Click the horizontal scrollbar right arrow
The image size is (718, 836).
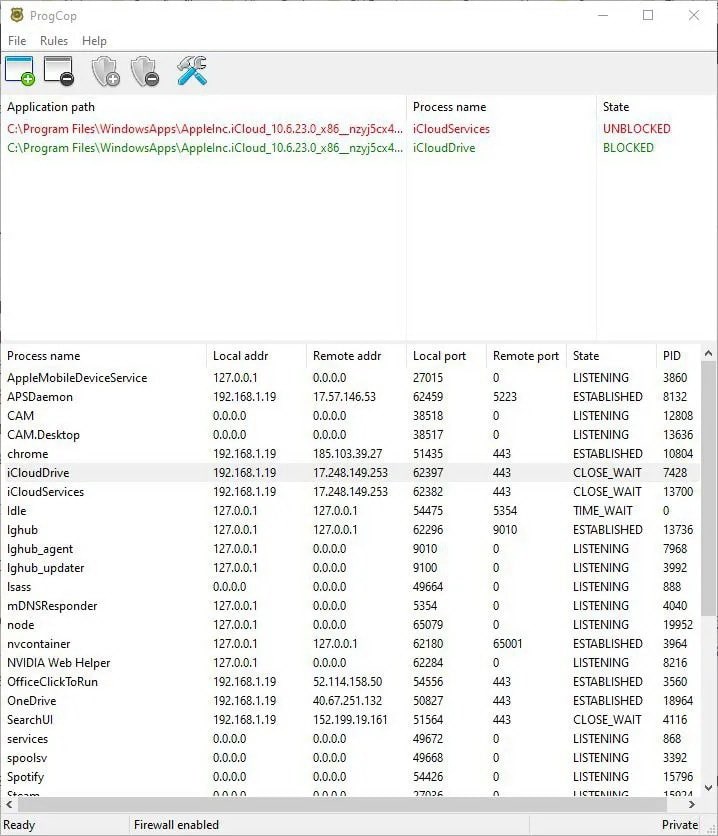(x=692, y=805)
